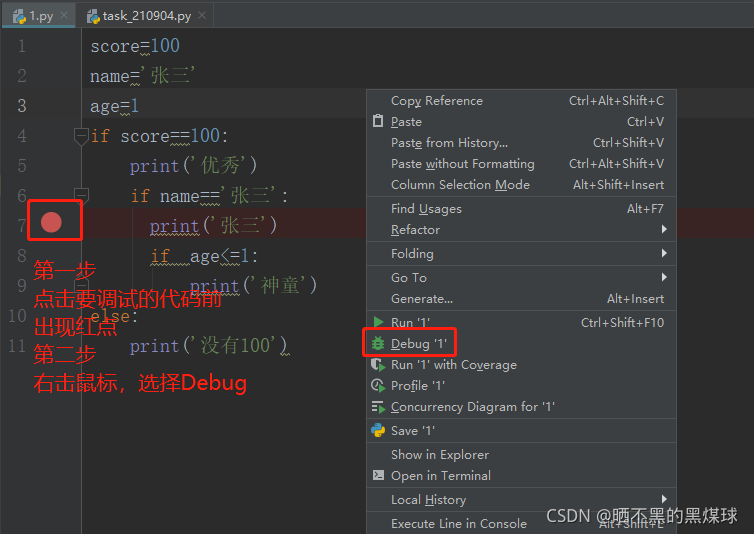The height and width of the screenshot is (534, 754).
Task: Select Debug '1' menu entry
Action: pyautogui.click(x=521, y=343)
